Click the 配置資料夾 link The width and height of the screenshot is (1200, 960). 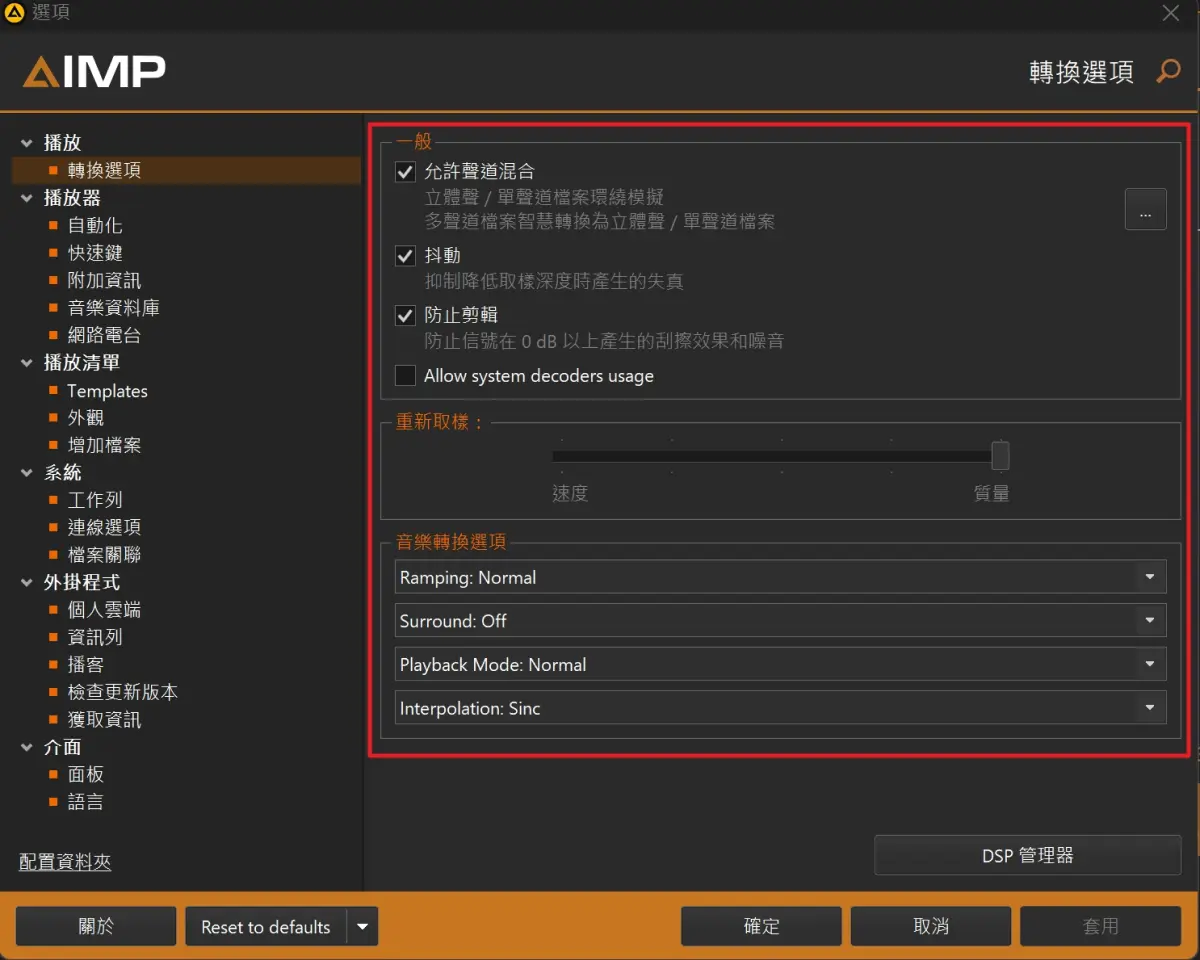pos(65,862)
